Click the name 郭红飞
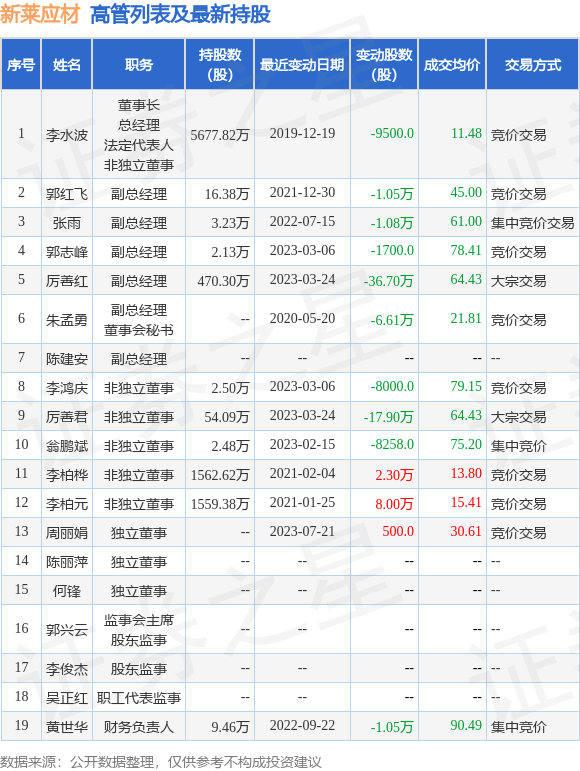Image resolution: width=580 pixels, height=771 pixels. [x=67, y=194]
